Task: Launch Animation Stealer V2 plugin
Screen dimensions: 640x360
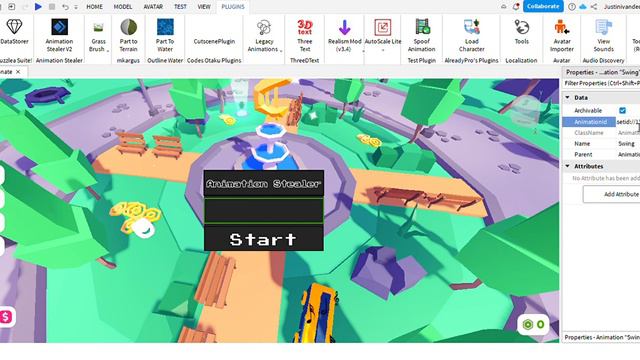Action: coord(59,35)
